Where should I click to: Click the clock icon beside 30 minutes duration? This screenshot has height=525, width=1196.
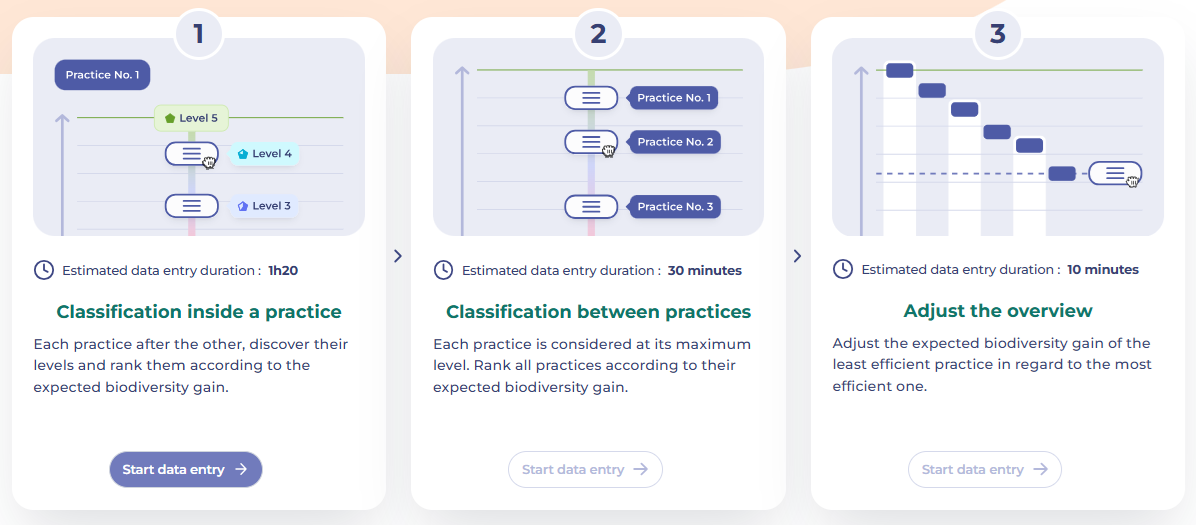(443, 269)
